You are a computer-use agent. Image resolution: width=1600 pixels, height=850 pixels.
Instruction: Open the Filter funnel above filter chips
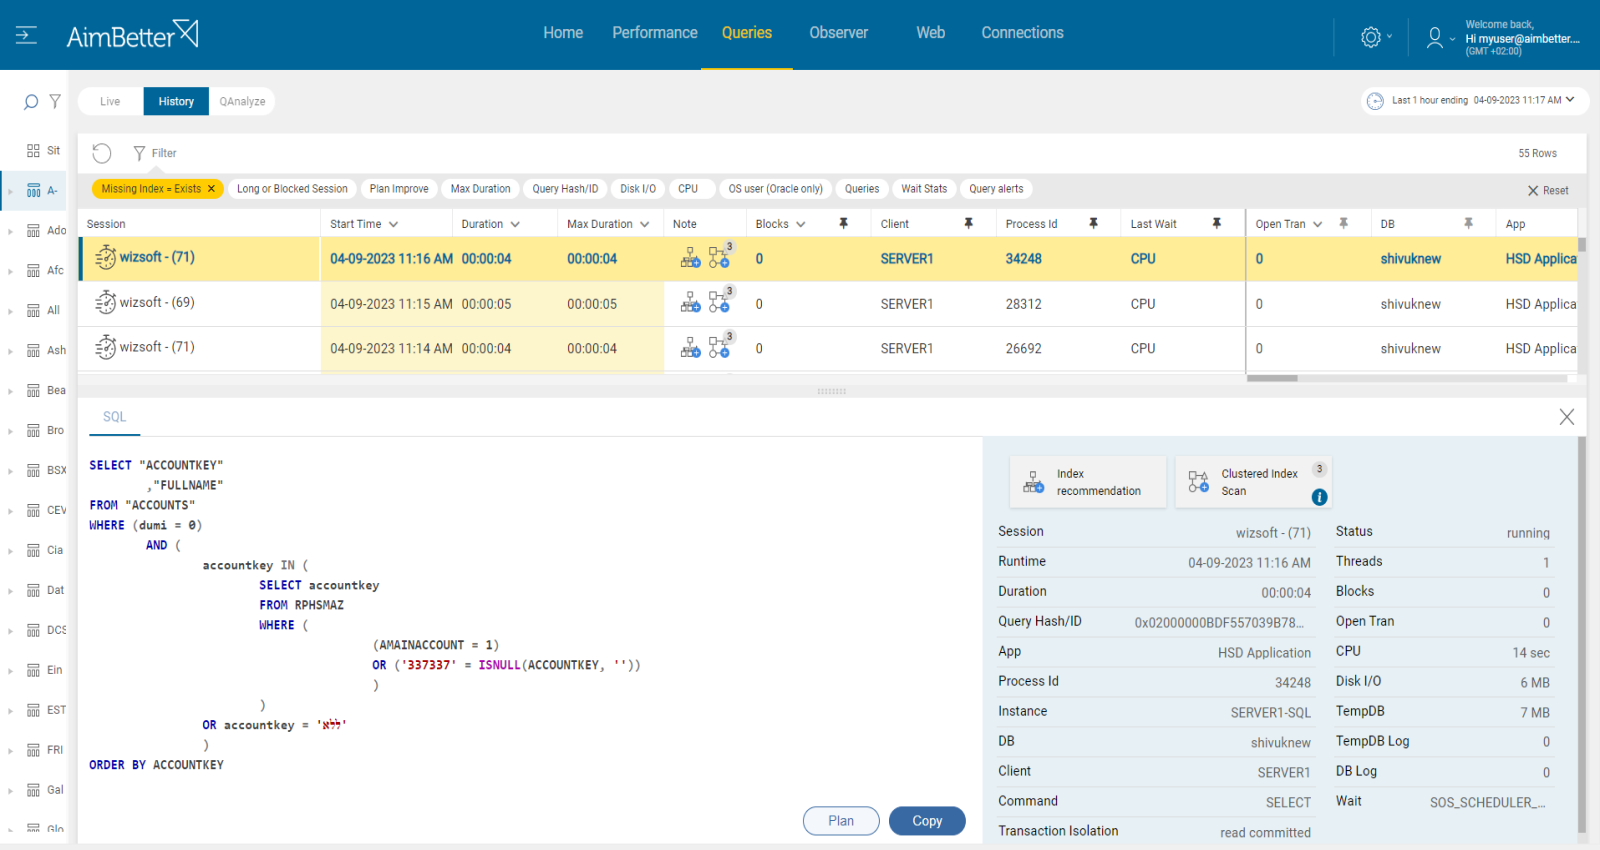coord(139,153)
